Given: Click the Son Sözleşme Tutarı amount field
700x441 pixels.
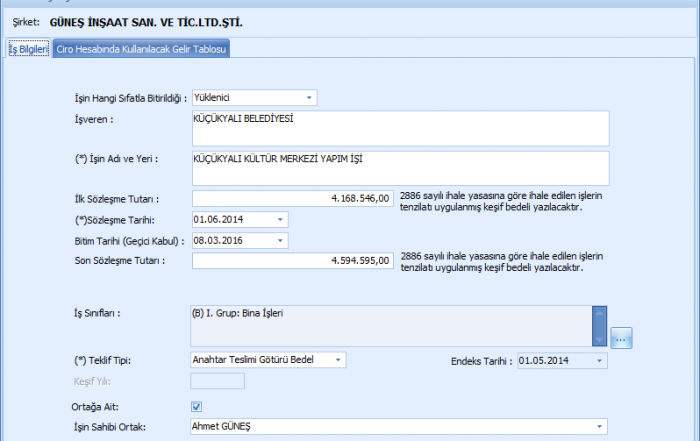Looking at the screenshot, I should point(291,260).
